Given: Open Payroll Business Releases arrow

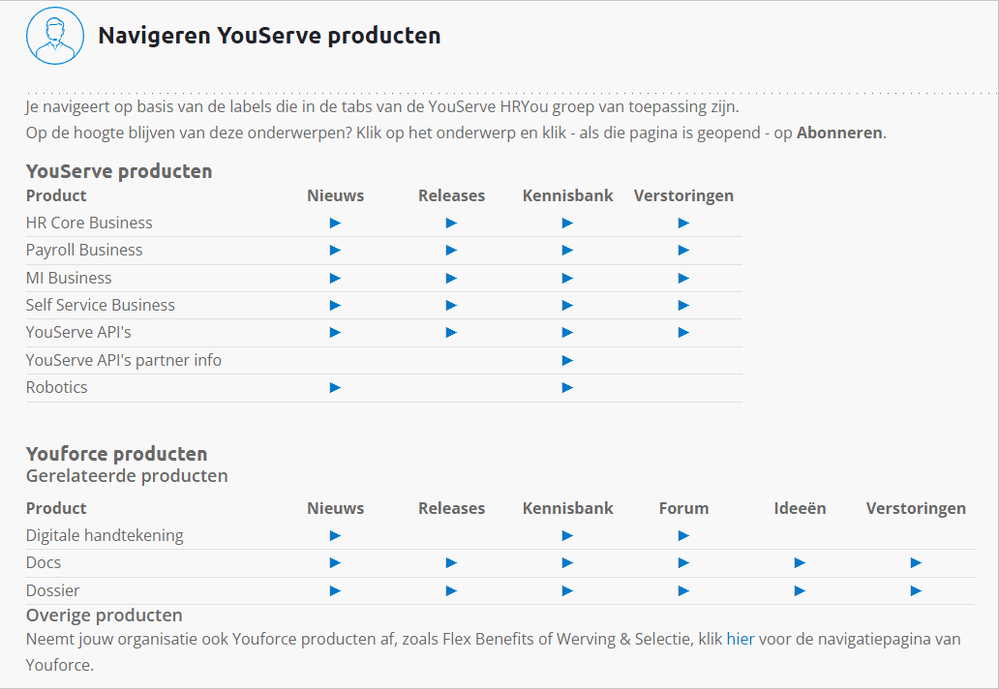Looking at the screenshot, I should pos(451,250).
